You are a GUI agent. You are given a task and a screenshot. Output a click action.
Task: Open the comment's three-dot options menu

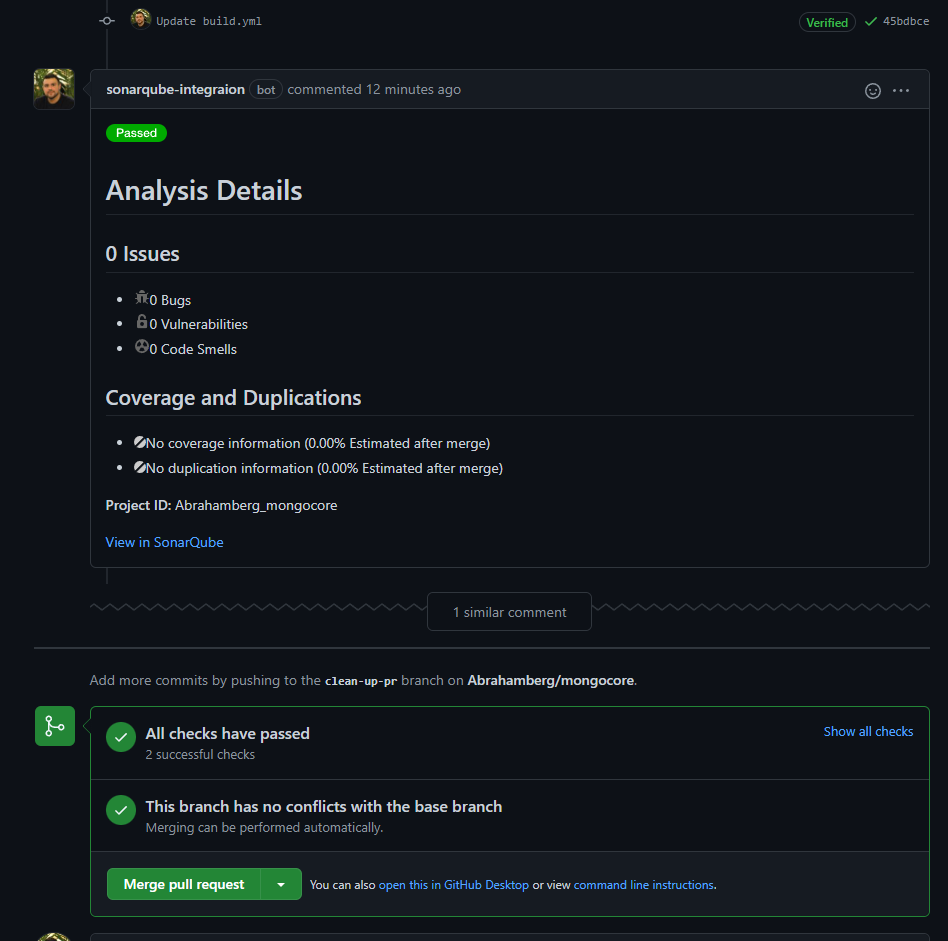point(900,91)
